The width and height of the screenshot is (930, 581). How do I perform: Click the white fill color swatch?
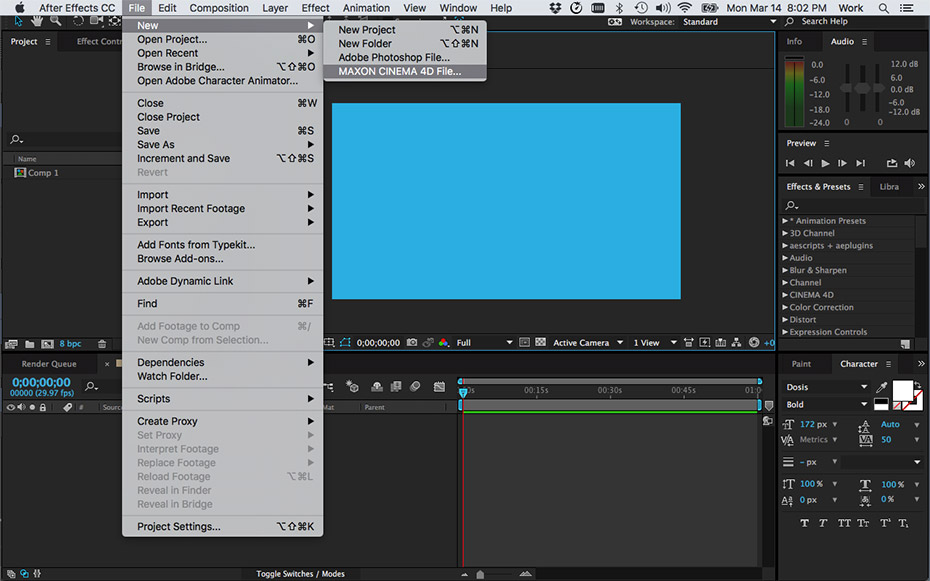902,388
